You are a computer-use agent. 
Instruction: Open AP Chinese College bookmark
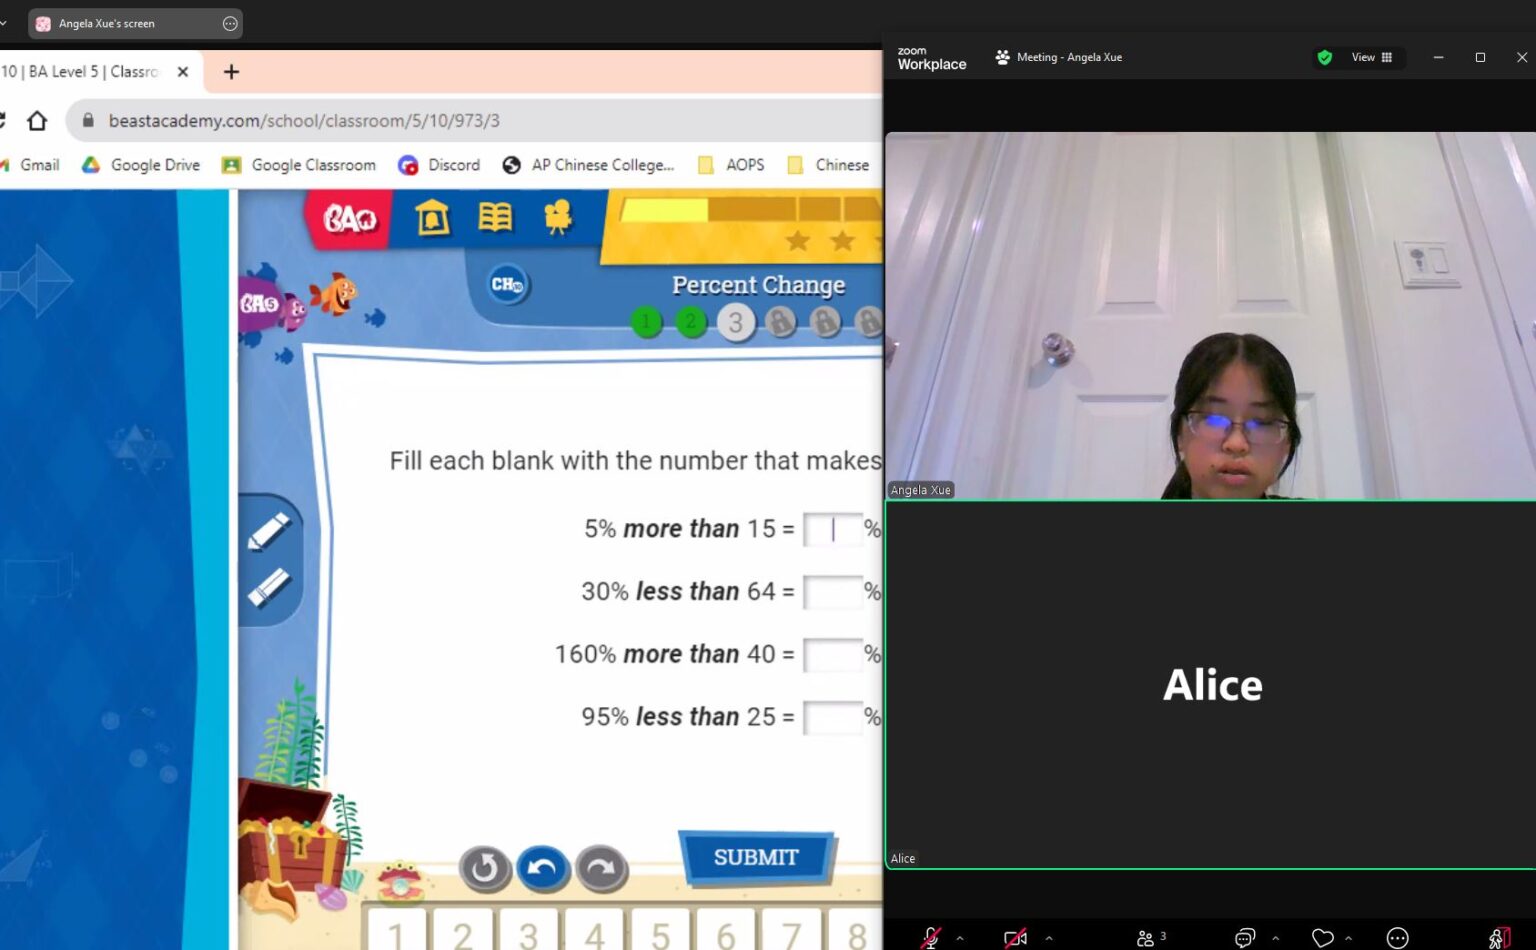[588, 165]
